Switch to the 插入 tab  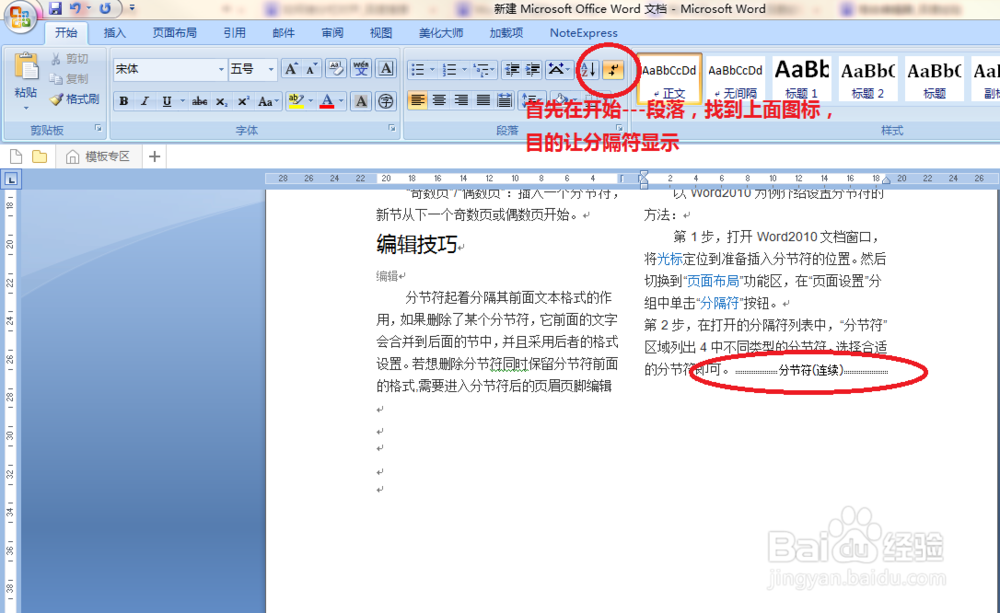point(115,33)
